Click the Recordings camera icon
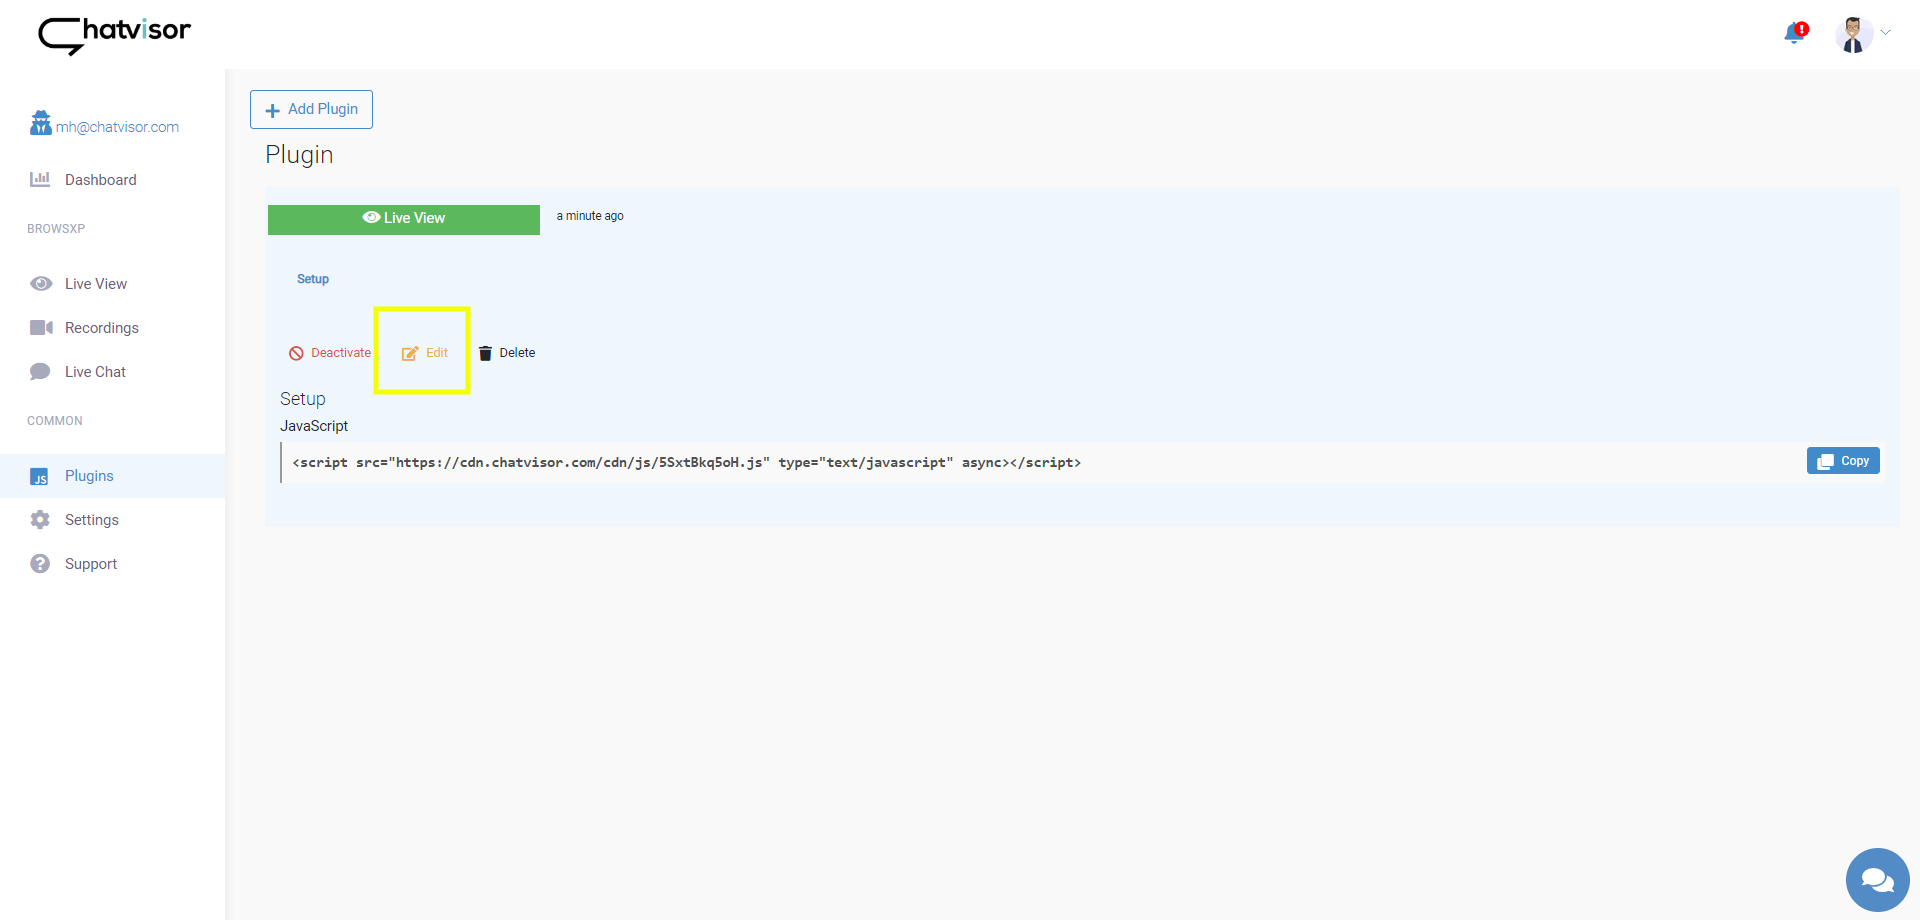Screen dimensions: 1920x920 click(x=41, y=327)
